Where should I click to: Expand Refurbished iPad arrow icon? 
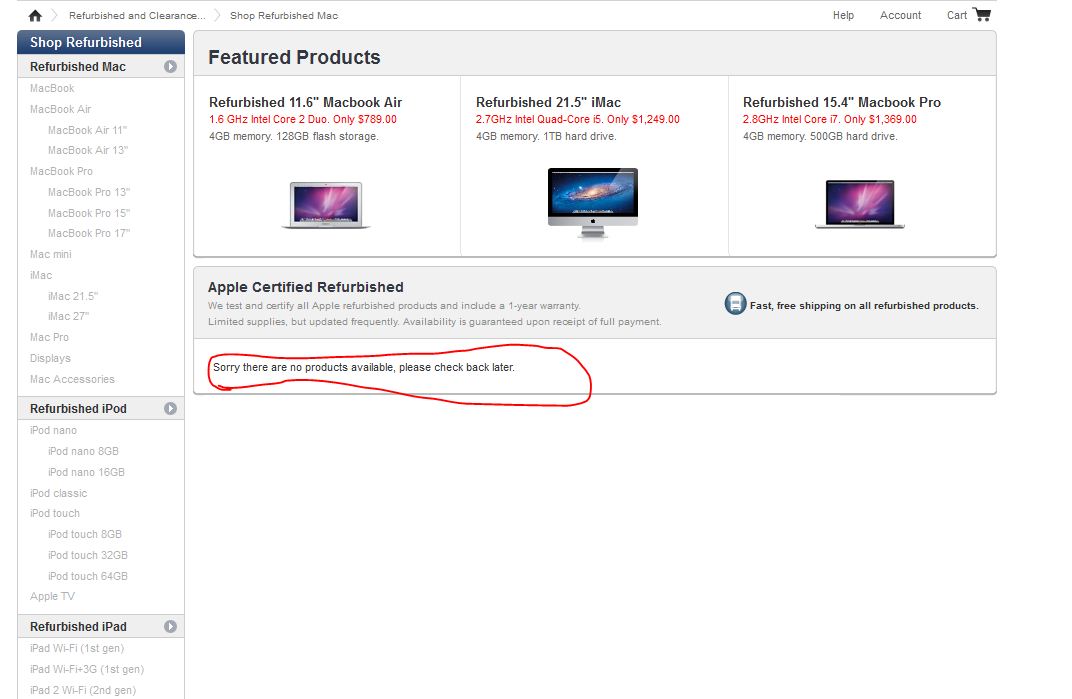tap(170, 627)
